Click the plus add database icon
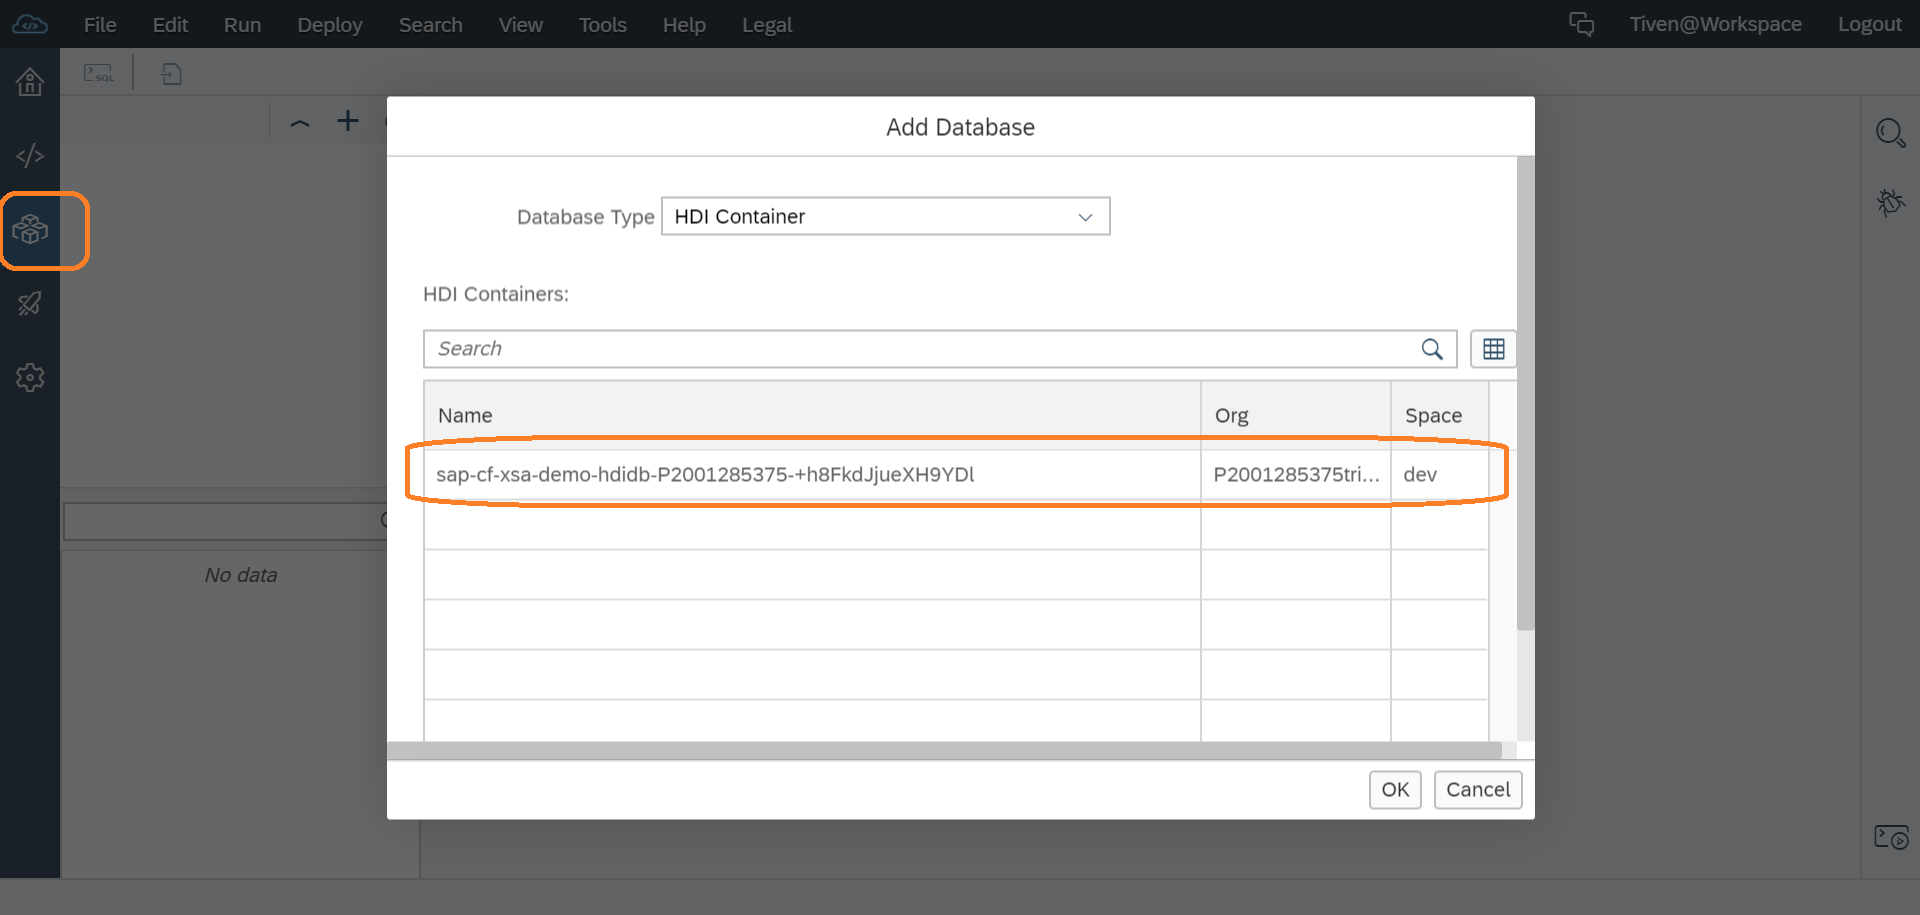This screenshot has width=1920, height=915. [347, 121]
